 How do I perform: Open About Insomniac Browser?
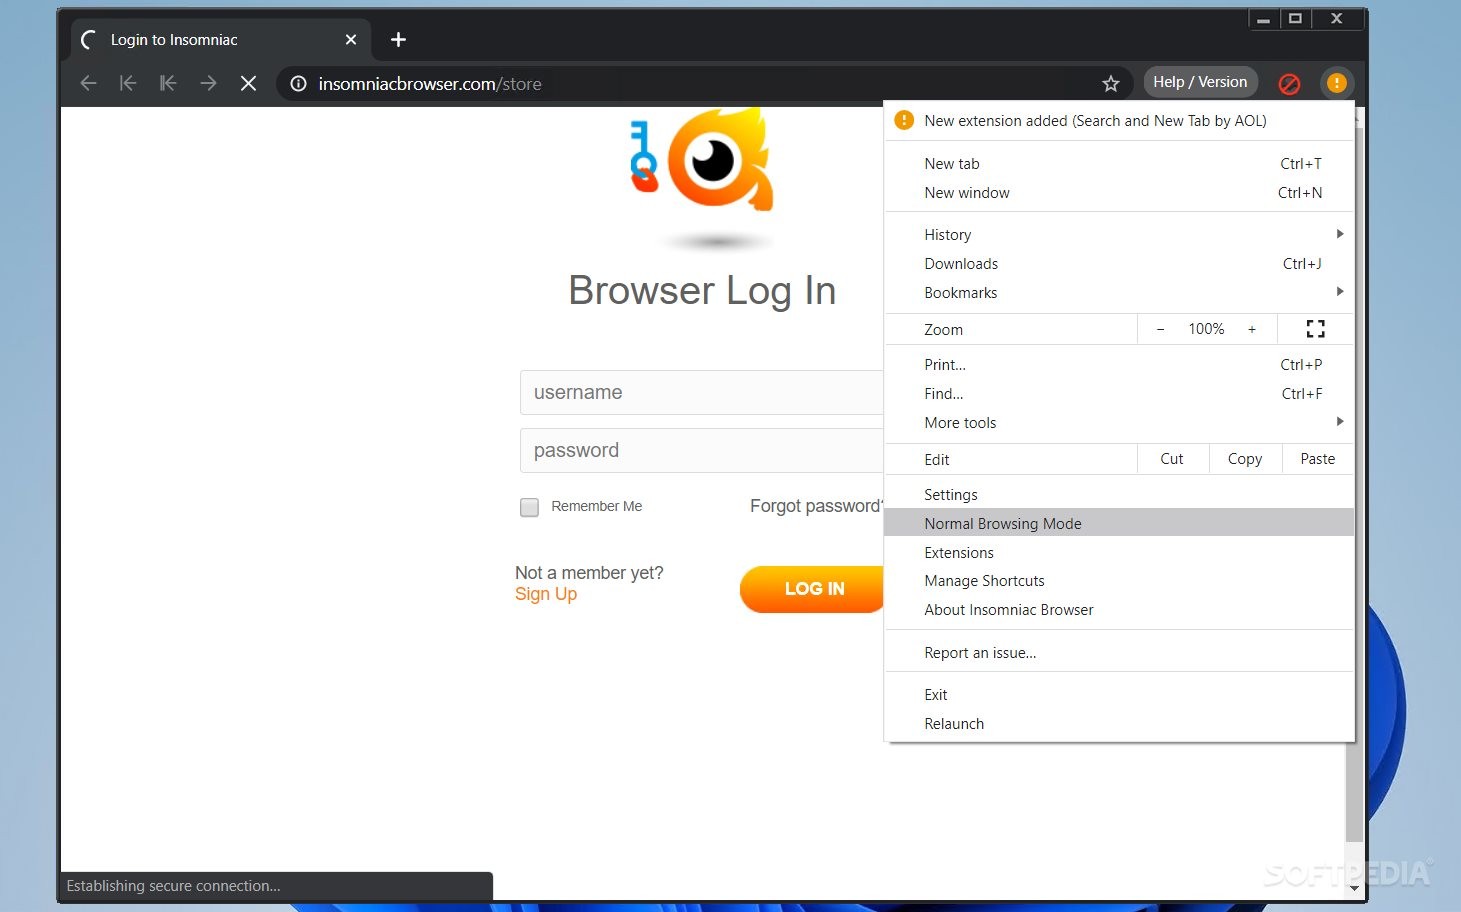(1119, 609)
